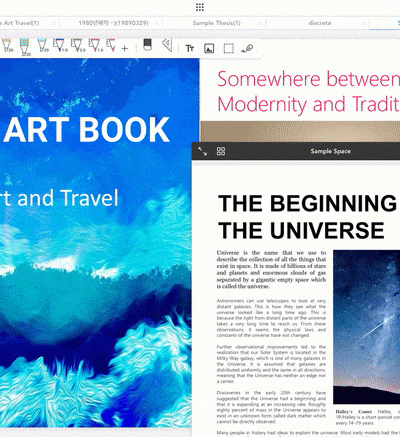Image resolution: width=400 pixels, height=437 pixels.
Task: Open thumbnail grid view in Sample Space popup
Action: click(221, 151)
